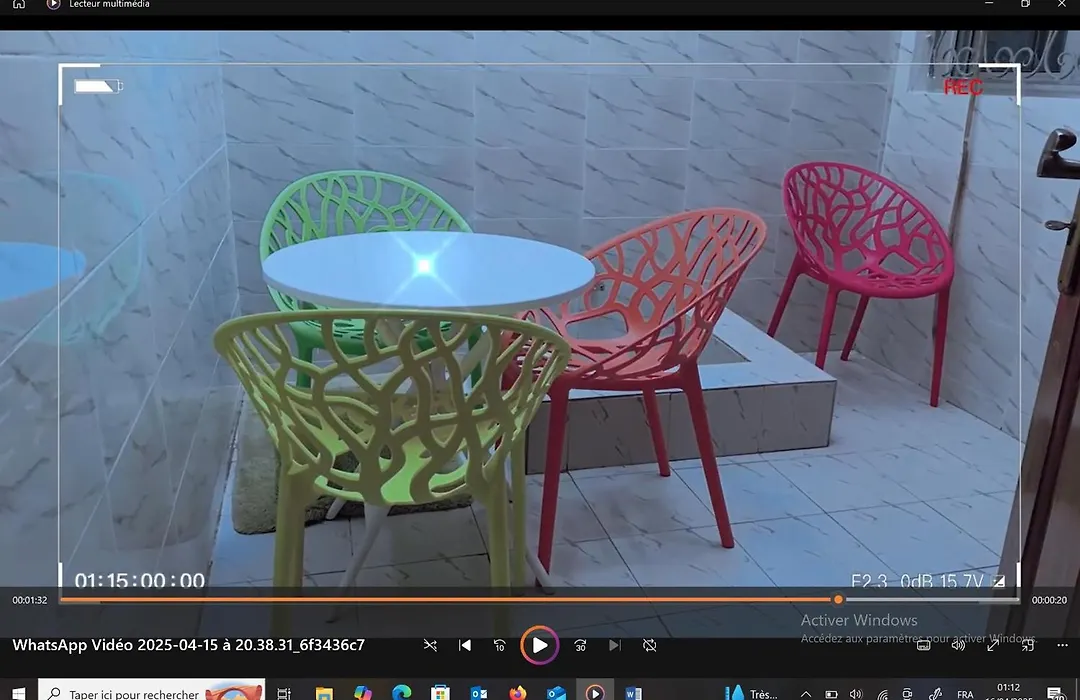Switch the FRA input language
The height and width of the screenshot is (700, 1080).
[x=965, y=694]
